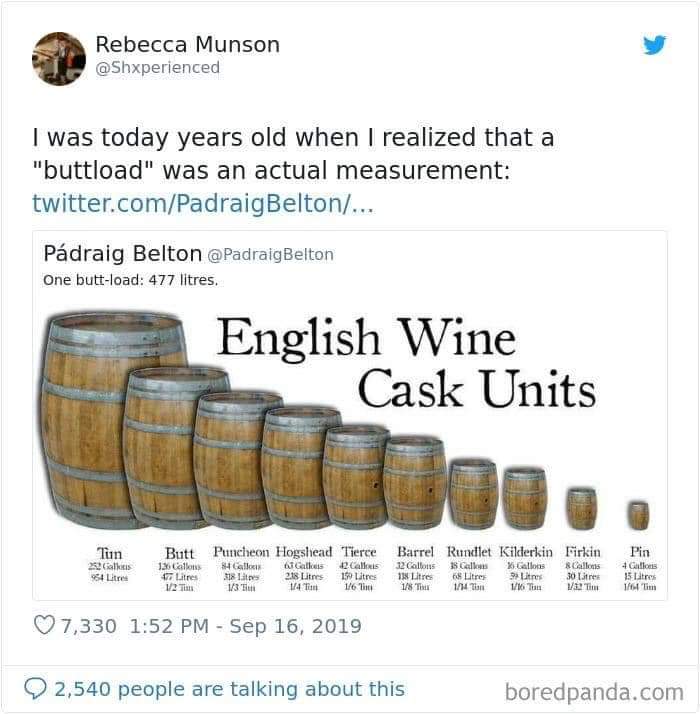The image size is (700, 714).
Task: Select the Firkin barrel in the image
Action: [581, 507]
